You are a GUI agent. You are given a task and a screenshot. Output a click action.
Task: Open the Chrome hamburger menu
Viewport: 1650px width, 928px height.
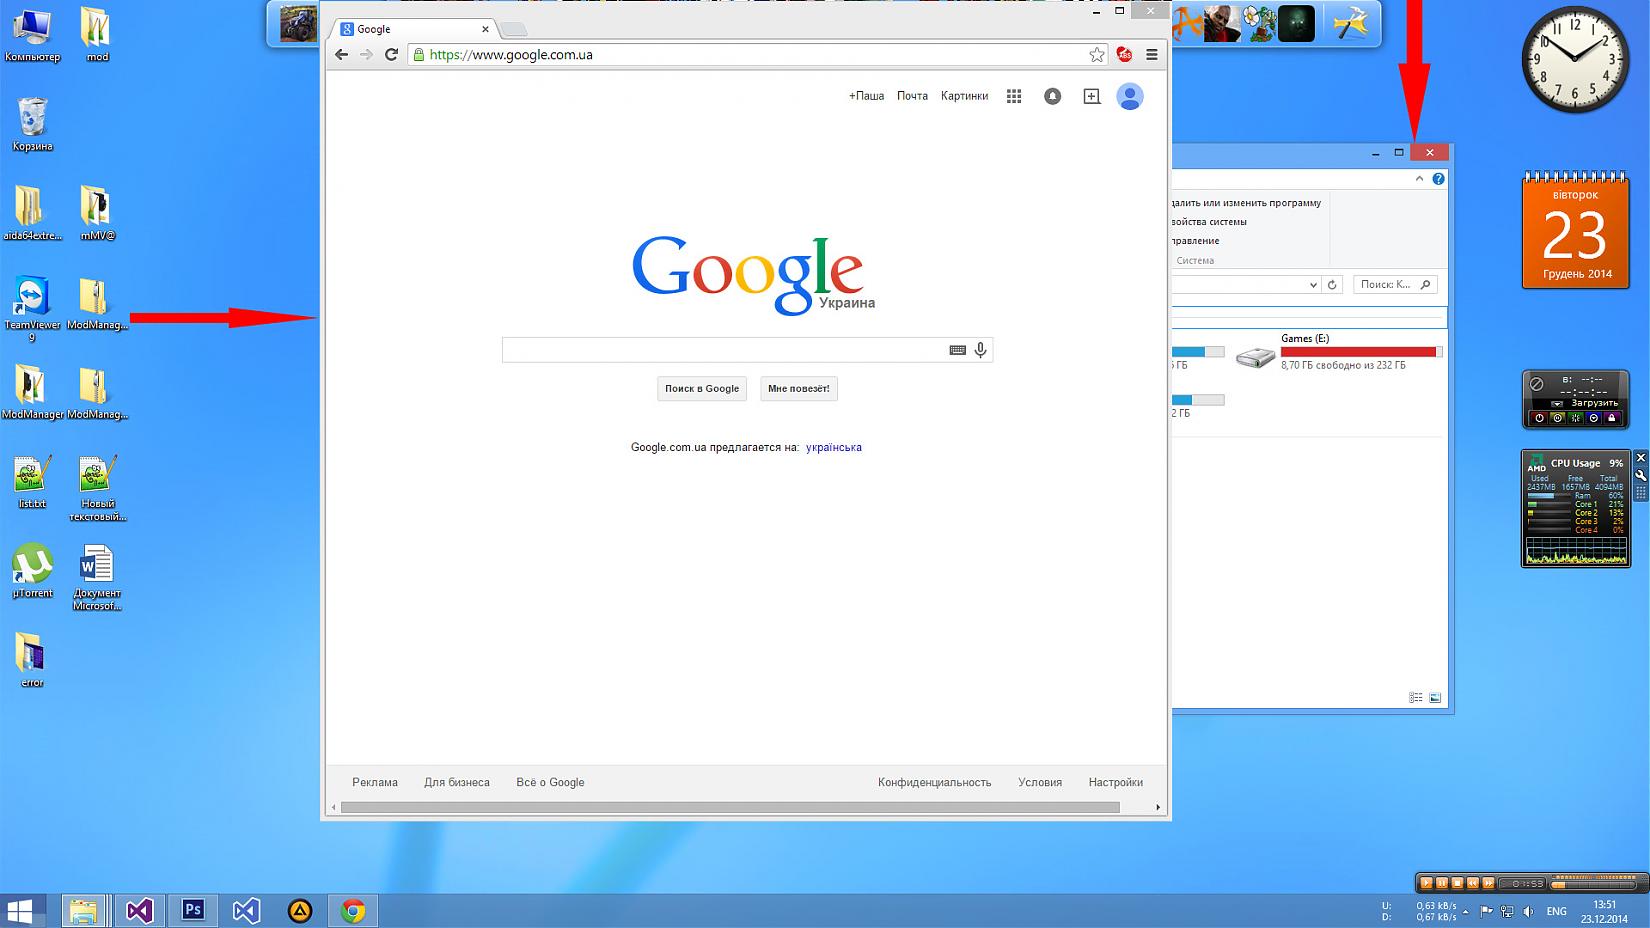(x=1152, y=55)
